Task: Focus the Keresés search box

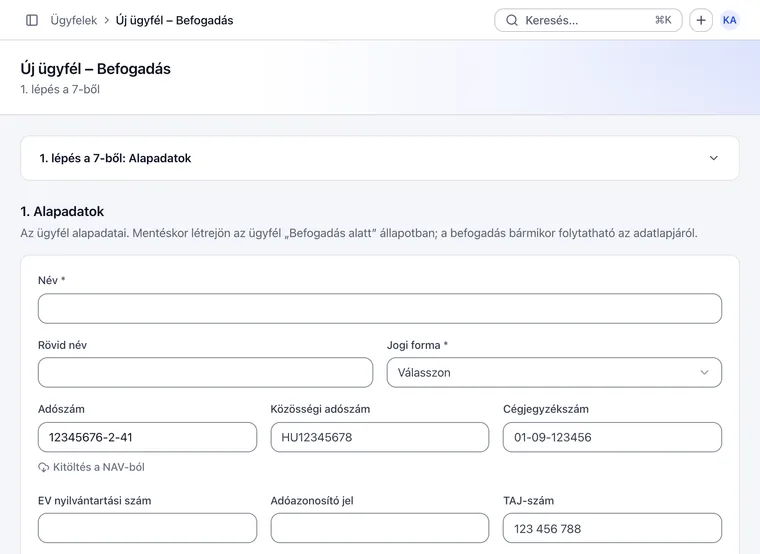Action: tap(588, 20)
